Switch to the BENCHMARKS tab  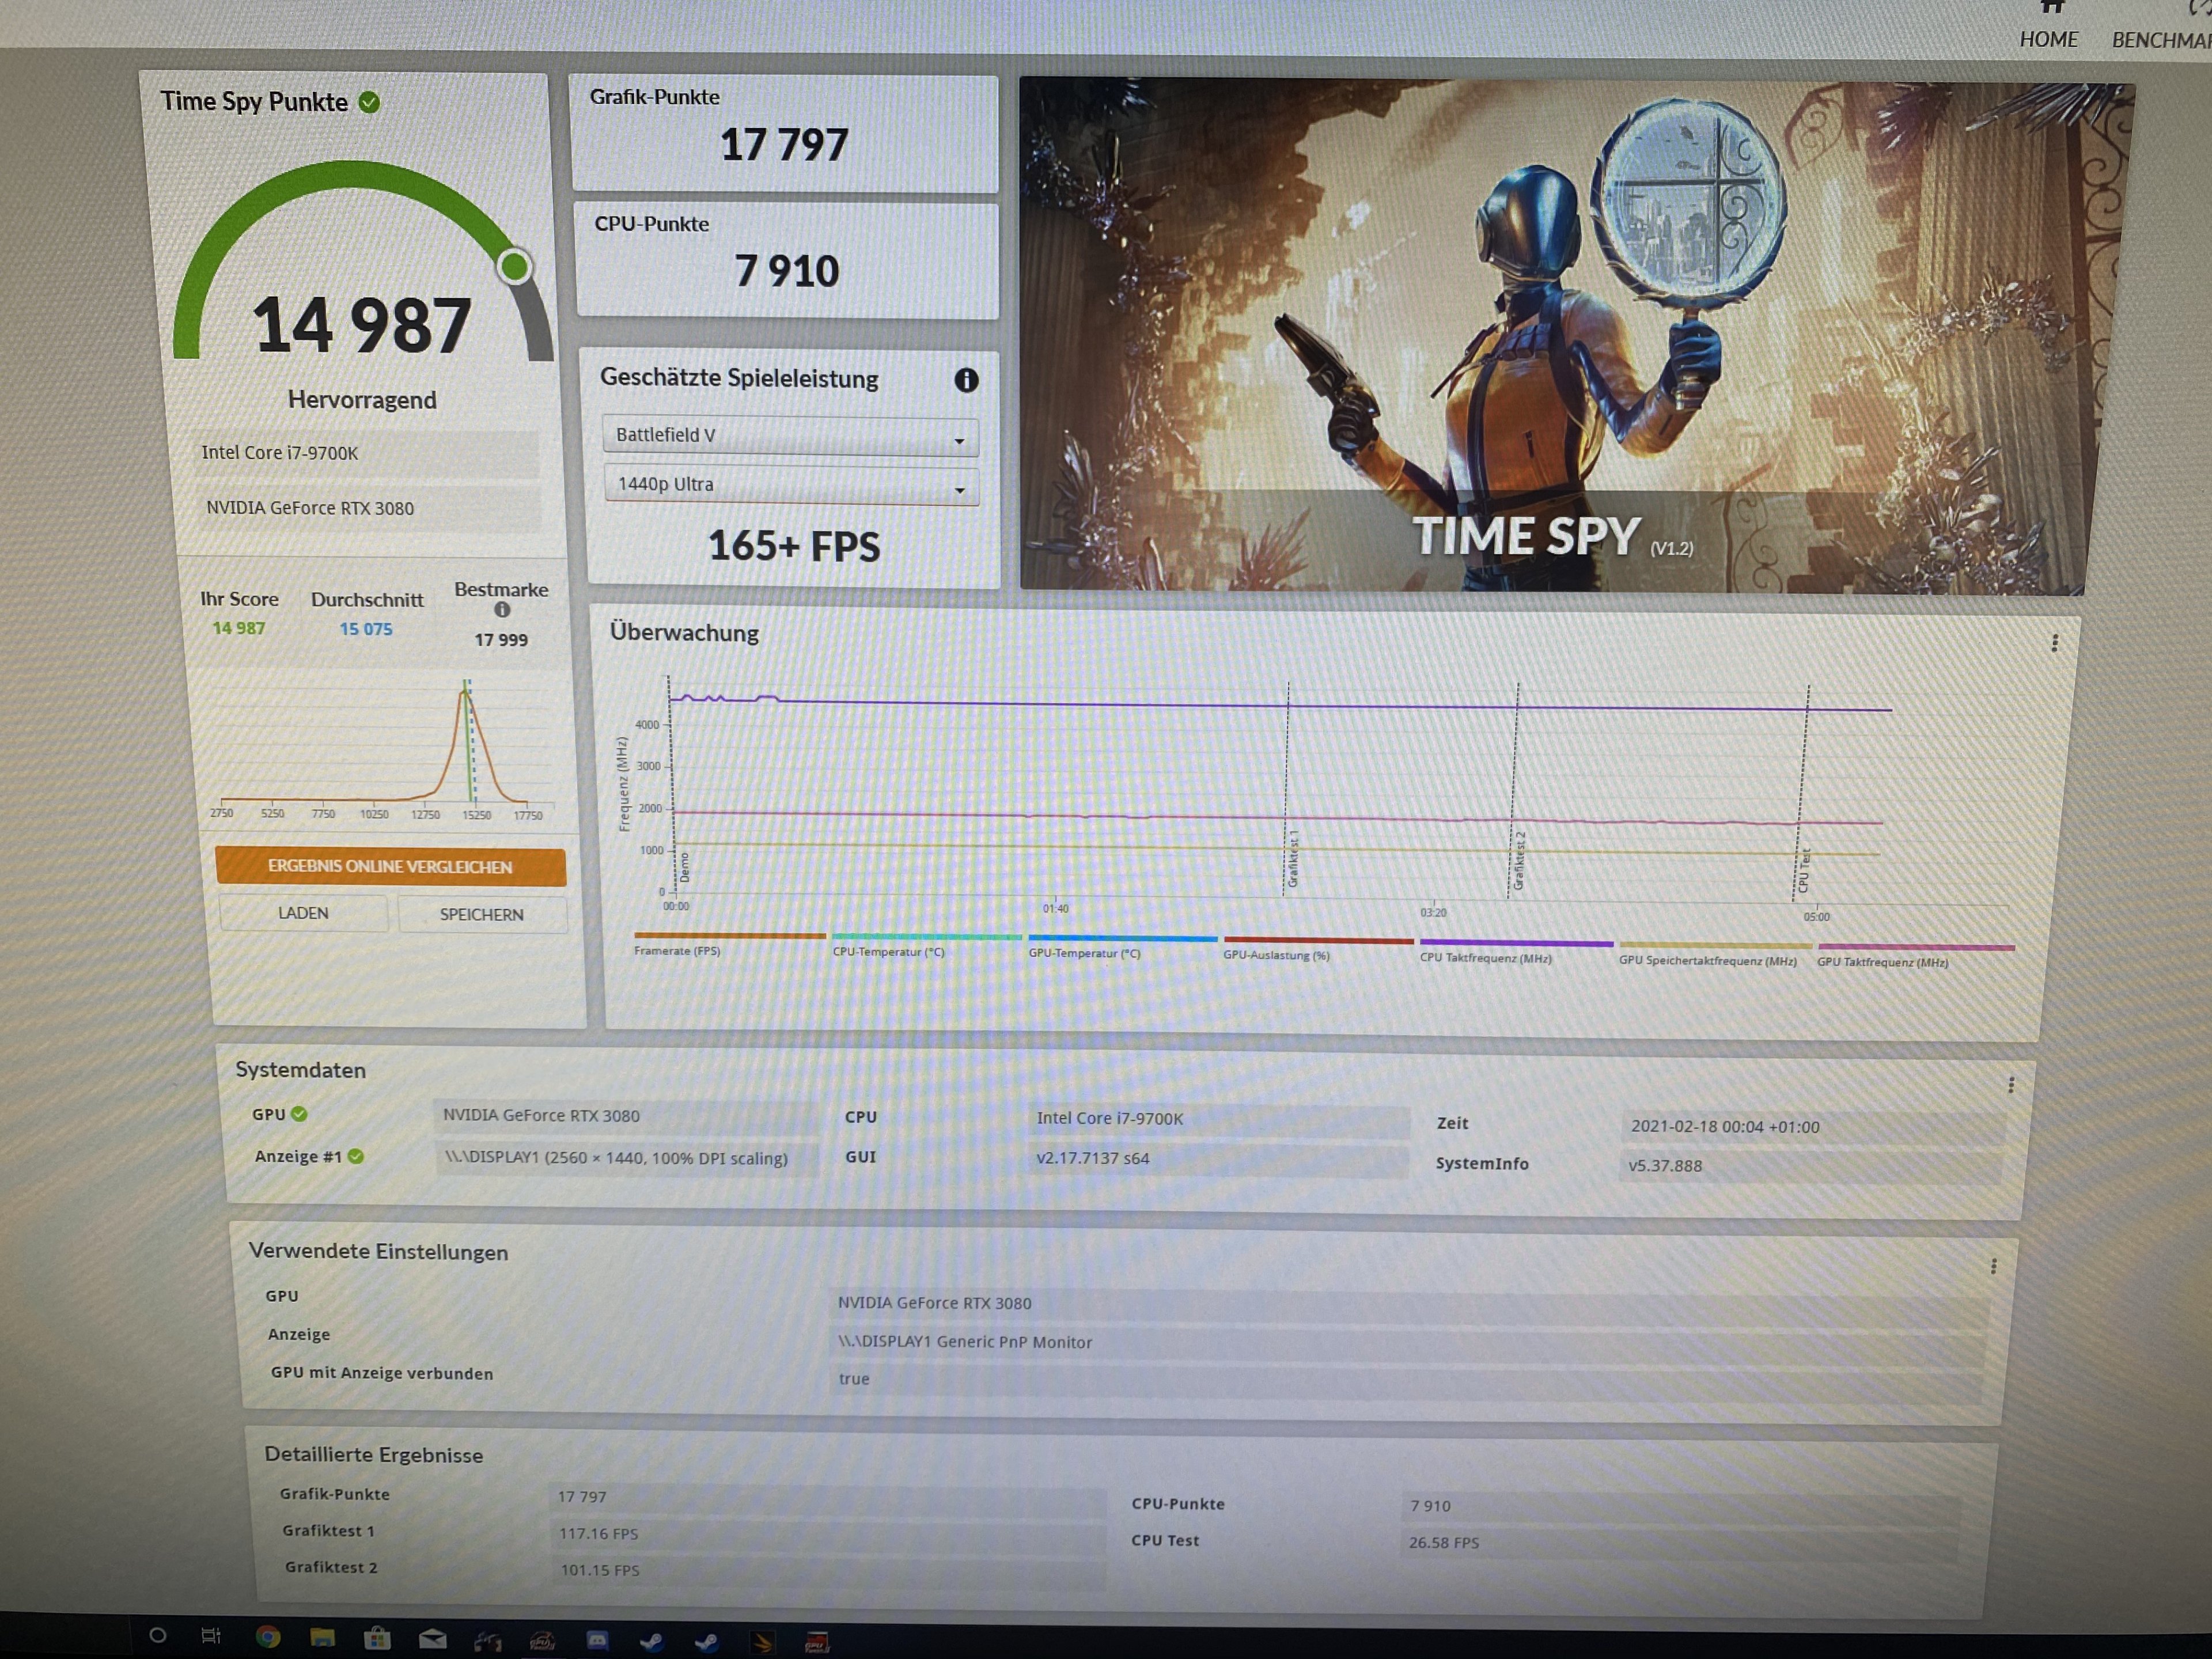(2160, 40)
